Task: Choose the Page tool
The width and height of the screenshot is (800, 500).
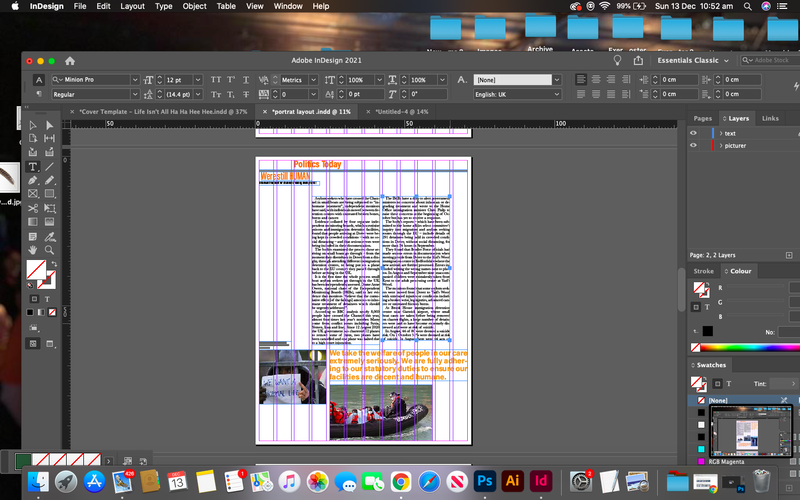Action: pyautogui.click(x=33, y=138)
